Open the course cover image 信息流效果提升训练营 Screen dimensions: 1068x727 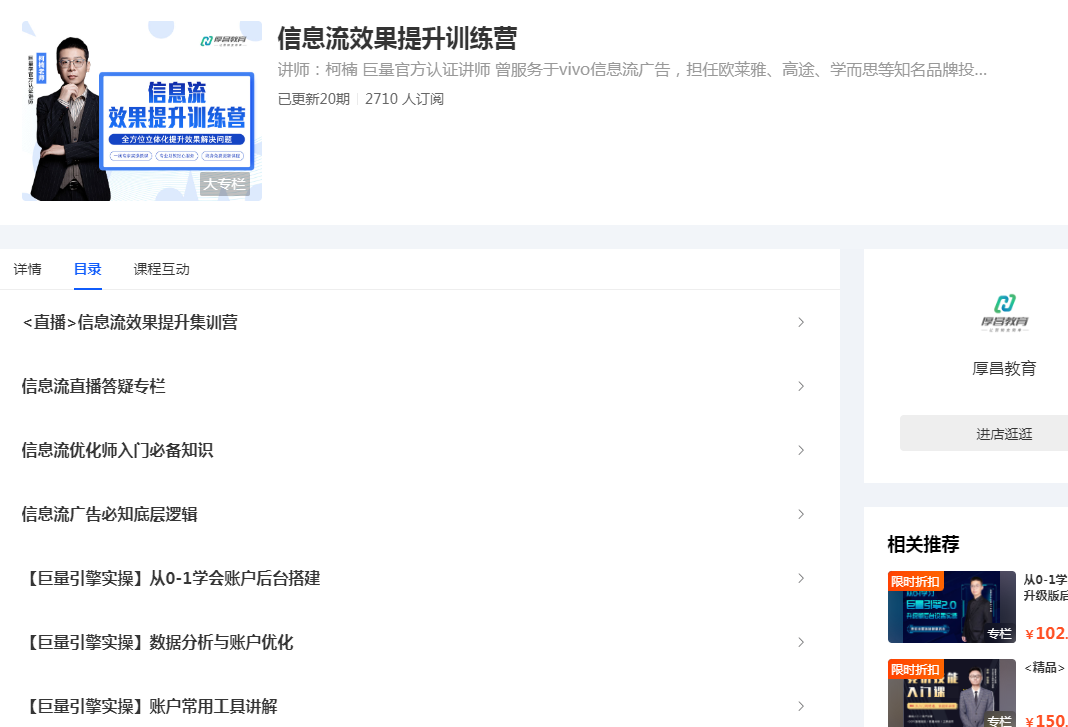(142, 110)
